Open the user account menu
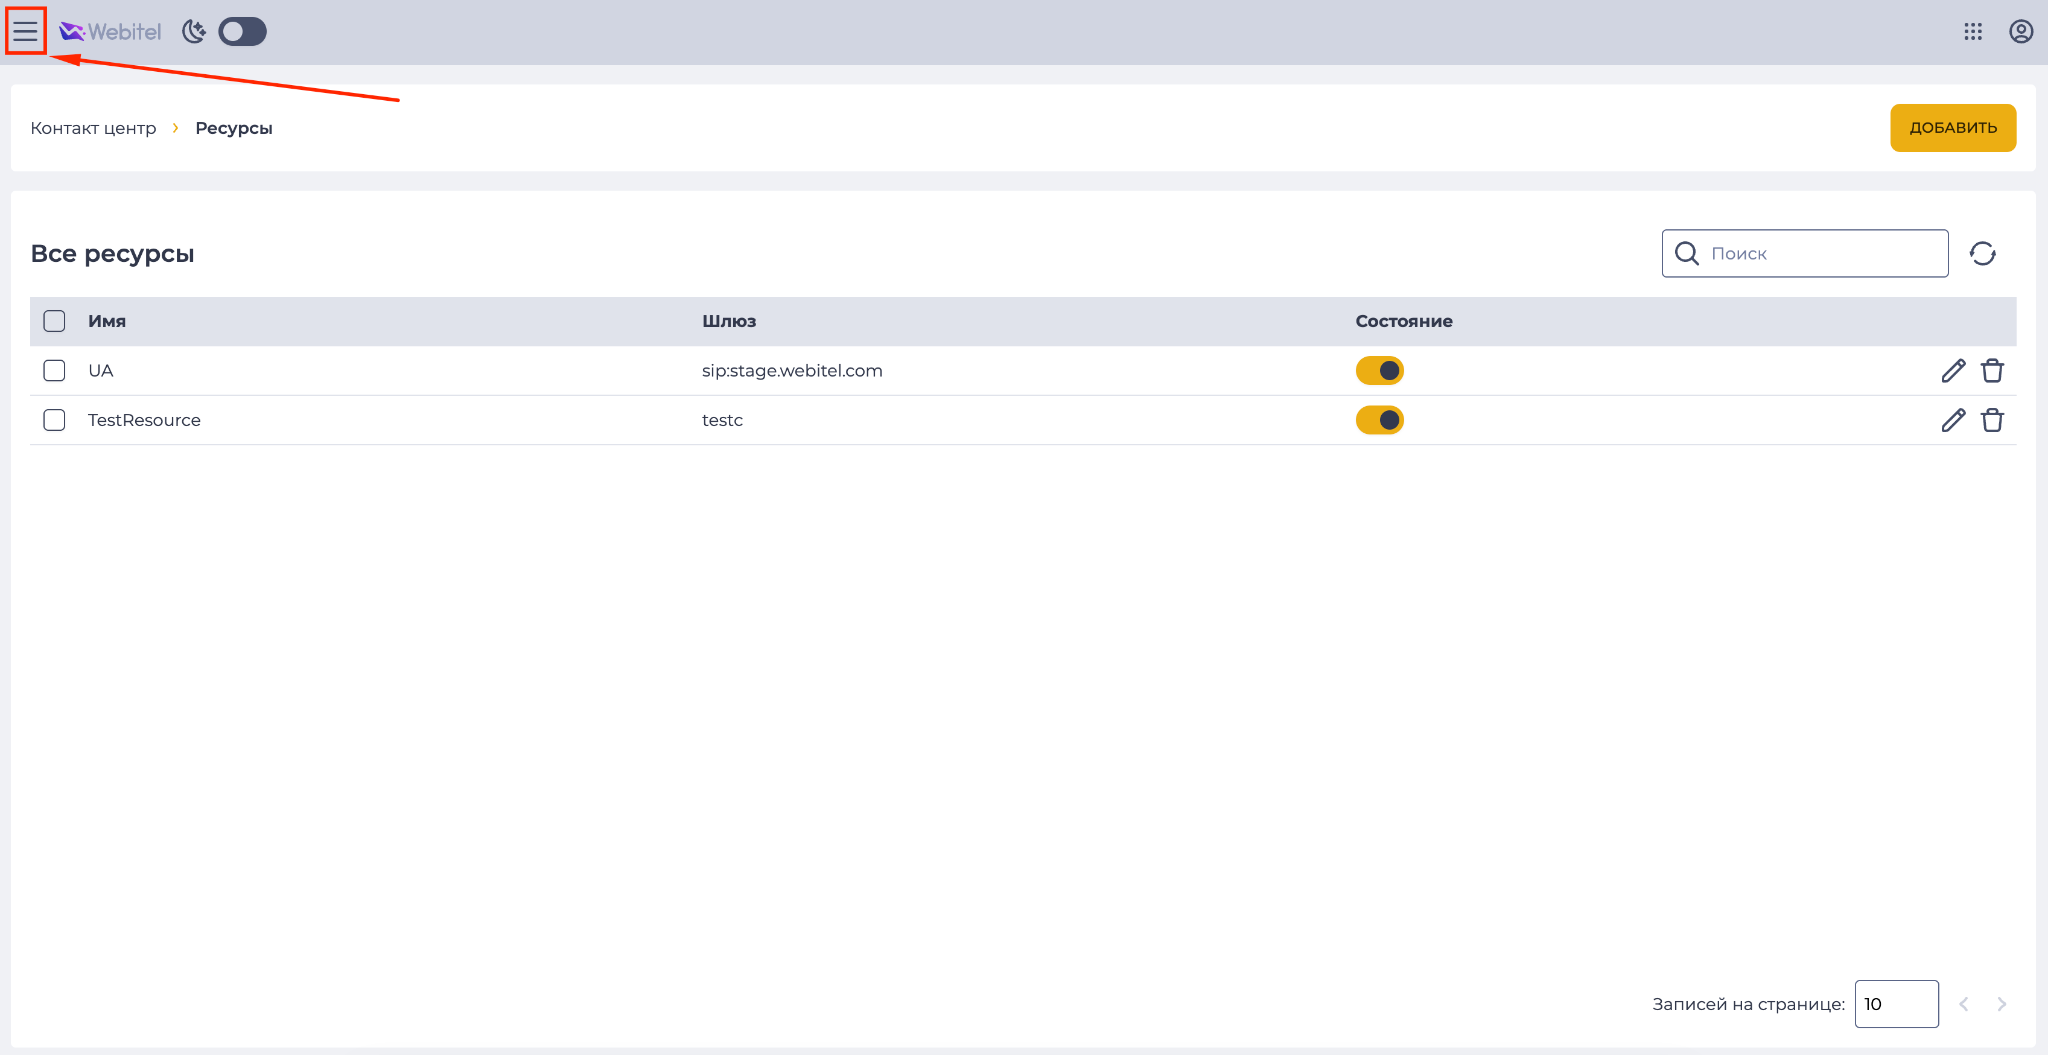This screenshot has width=2048, height=1055. point(2021,32)
